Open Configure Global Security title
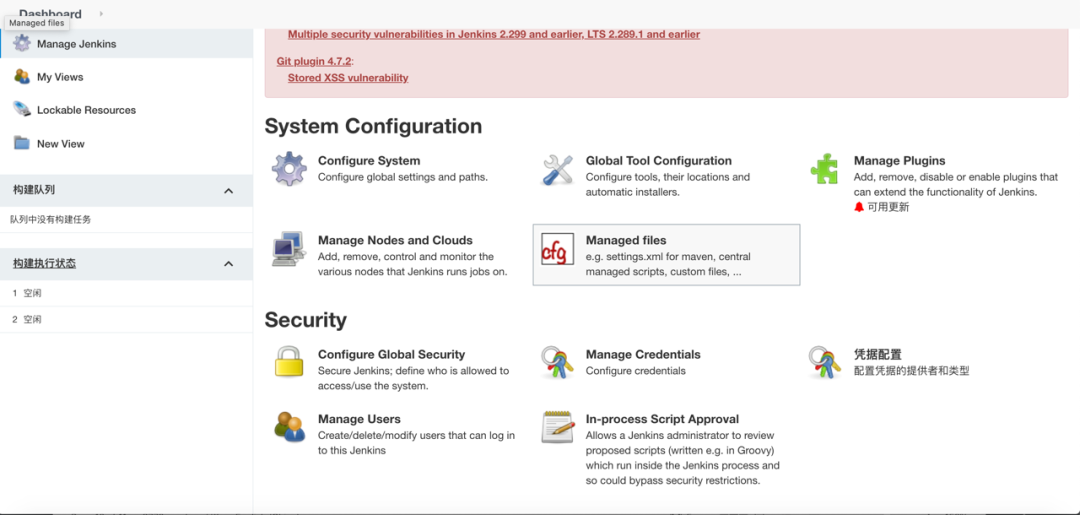Image resolution: width=1080 pixels, height=515 pixels. 391,355
